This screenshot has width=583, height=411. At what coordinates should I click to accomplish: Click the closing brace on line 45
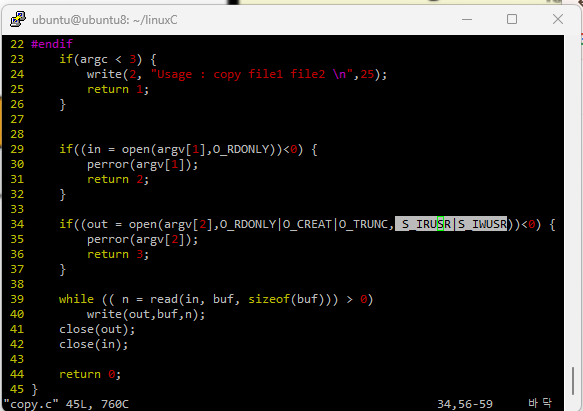click(x=35, y=389)
